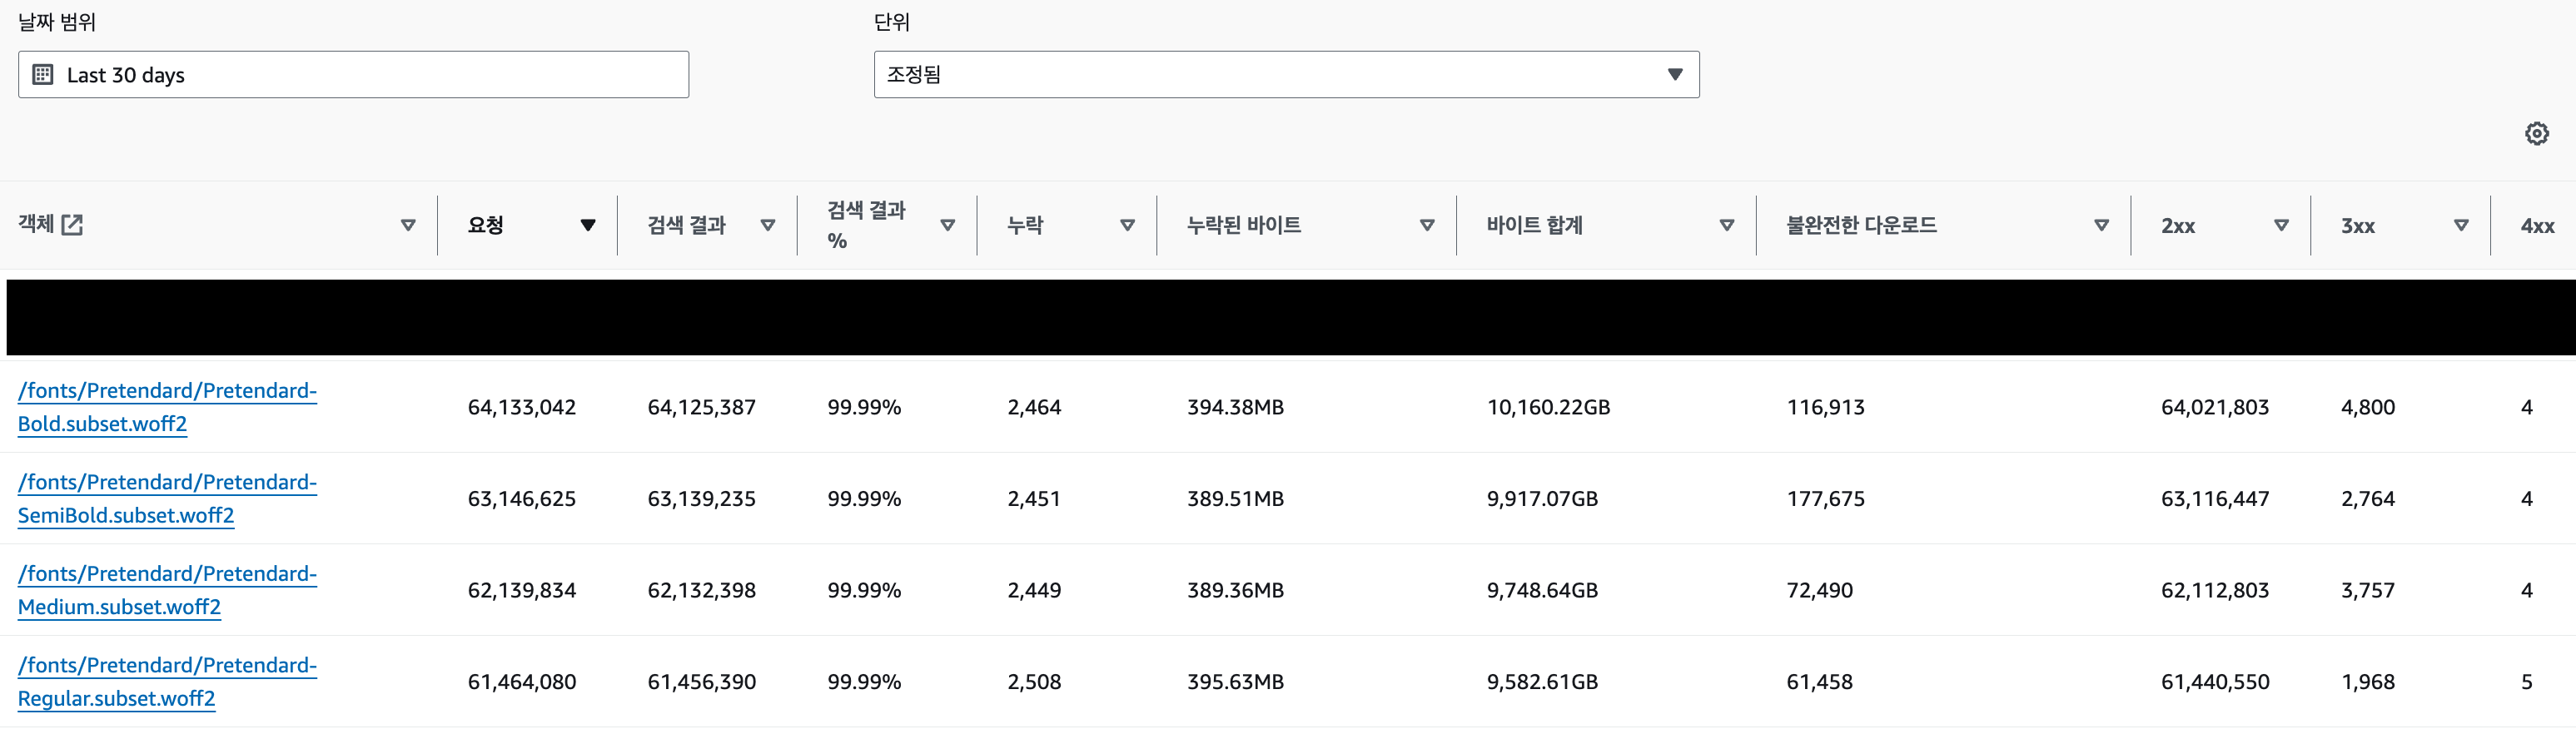
Task: Sort by 누락 column arrow
Action: [x=1128, y=225]
